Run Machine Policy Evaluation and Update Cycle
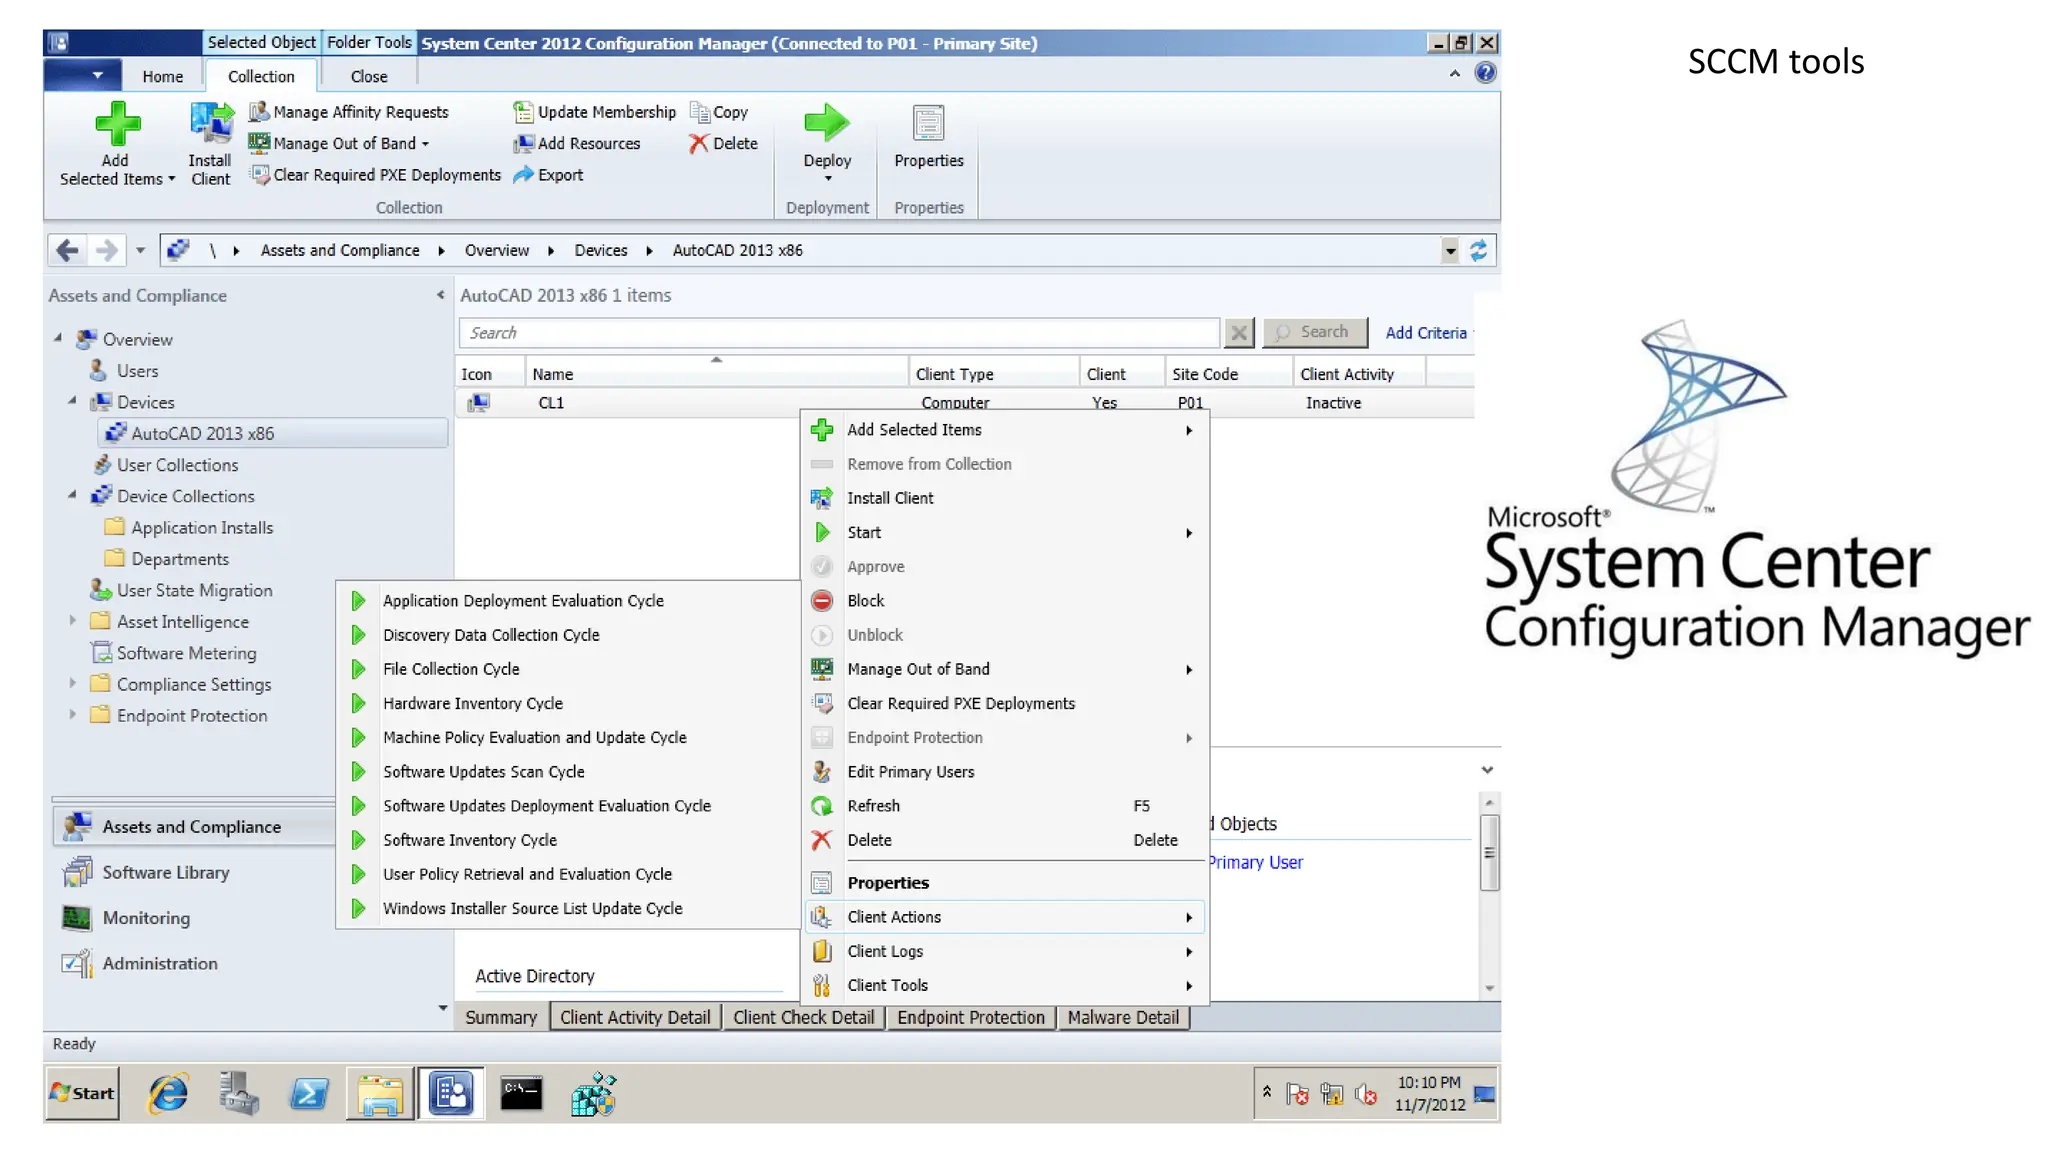 coord(567,737)
